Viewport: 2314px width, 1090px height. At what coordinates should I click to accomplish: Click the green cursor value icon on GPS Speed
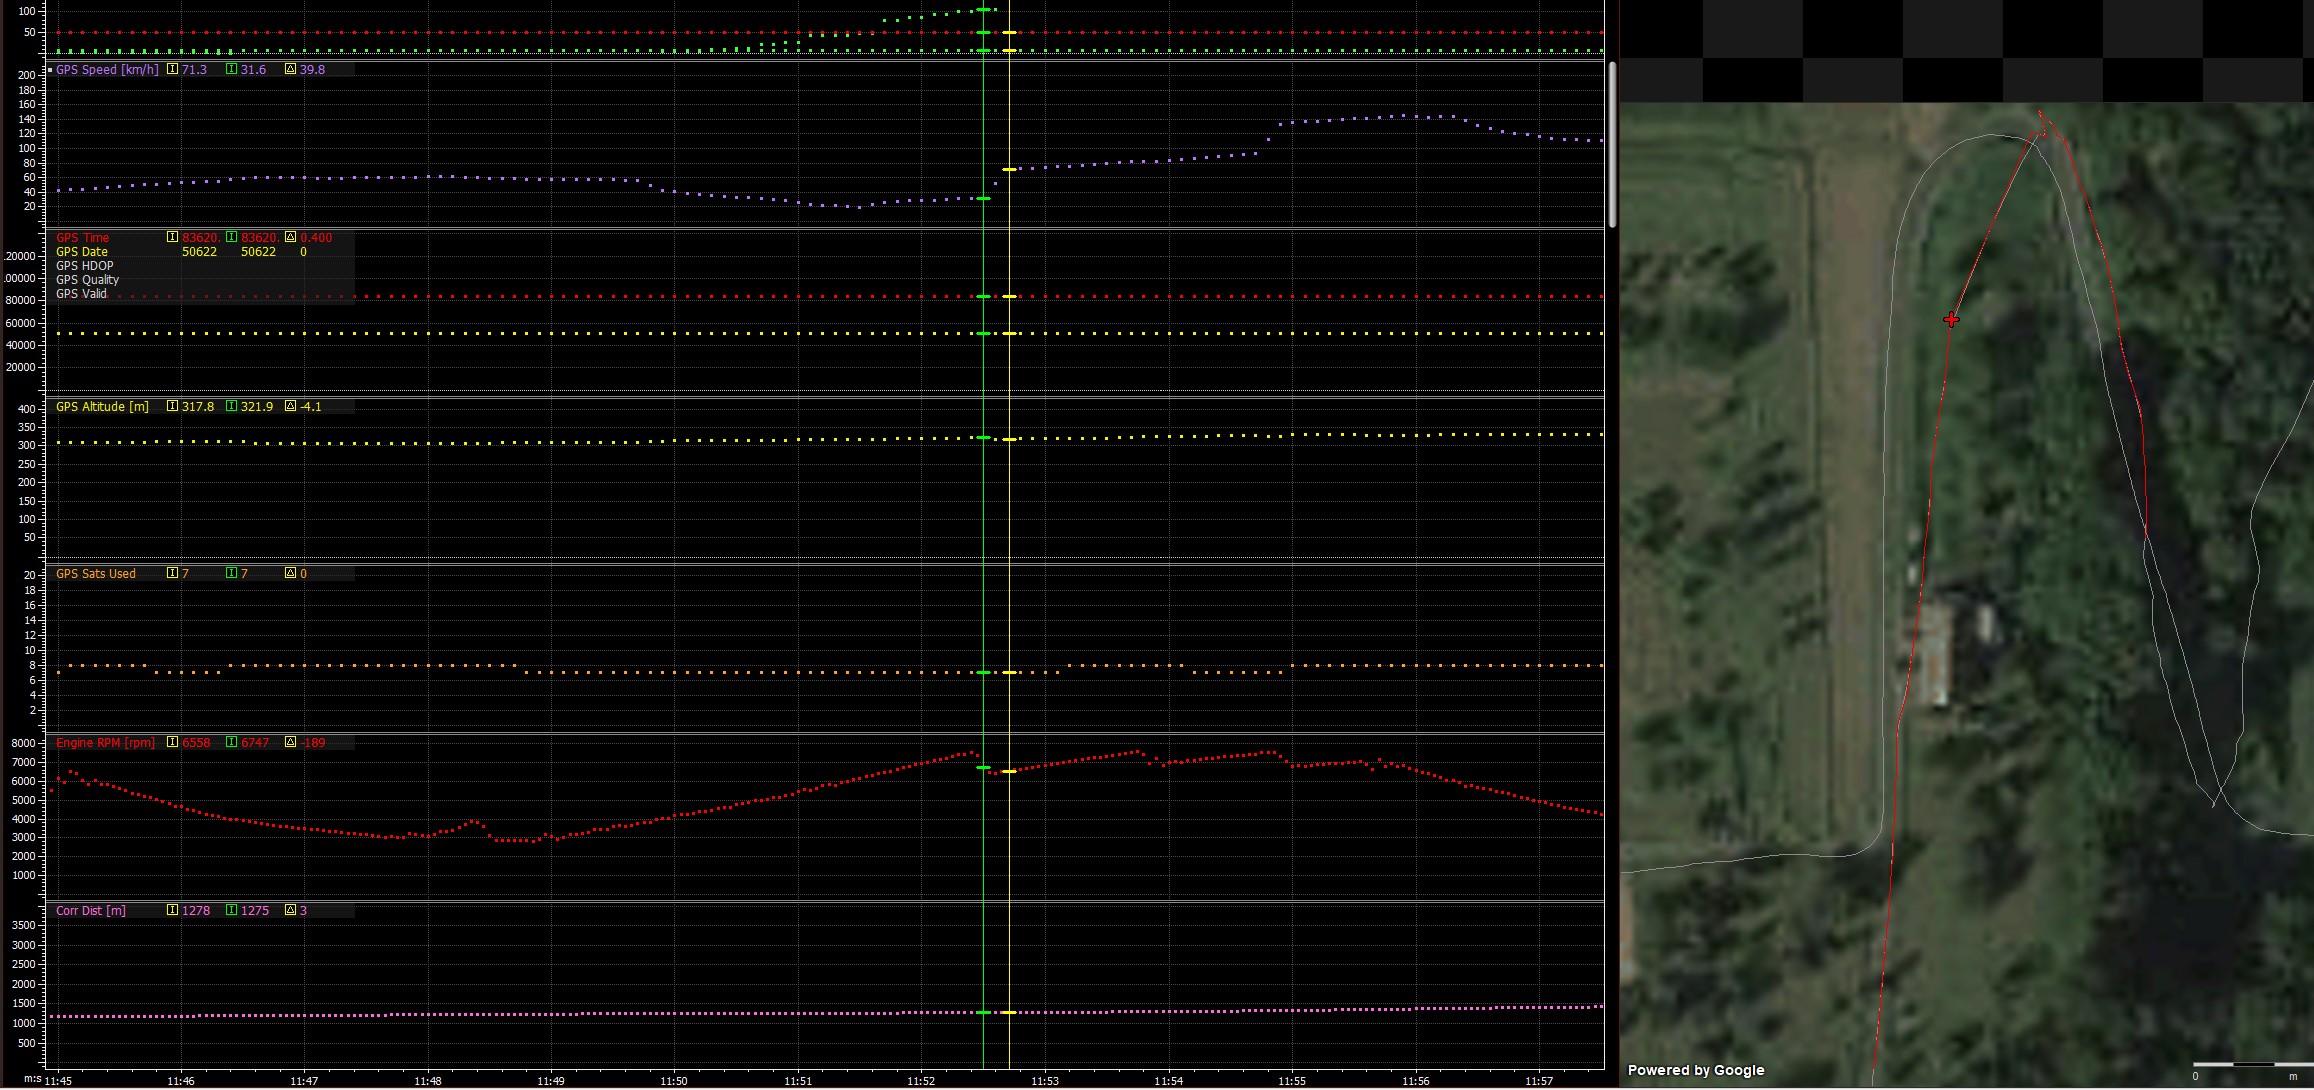(231, 69)
